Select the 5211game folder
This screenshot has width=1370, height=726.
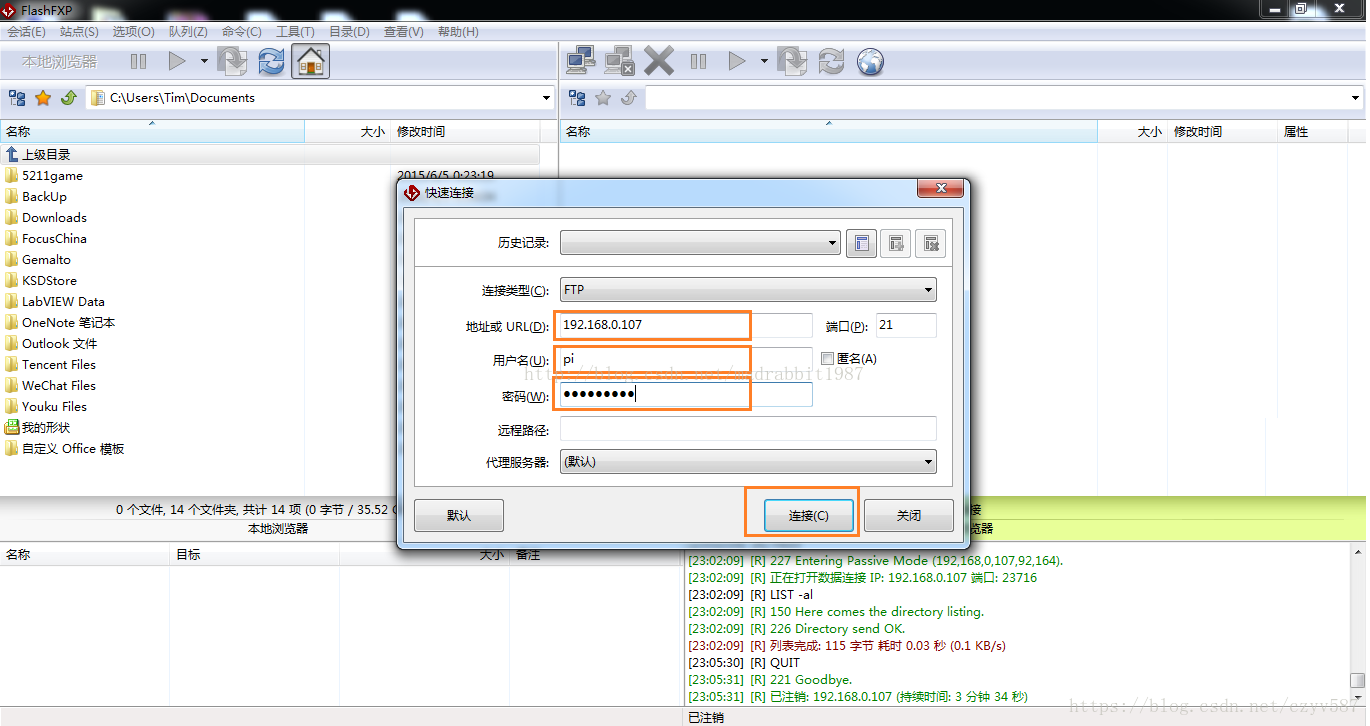pos(52,176)
